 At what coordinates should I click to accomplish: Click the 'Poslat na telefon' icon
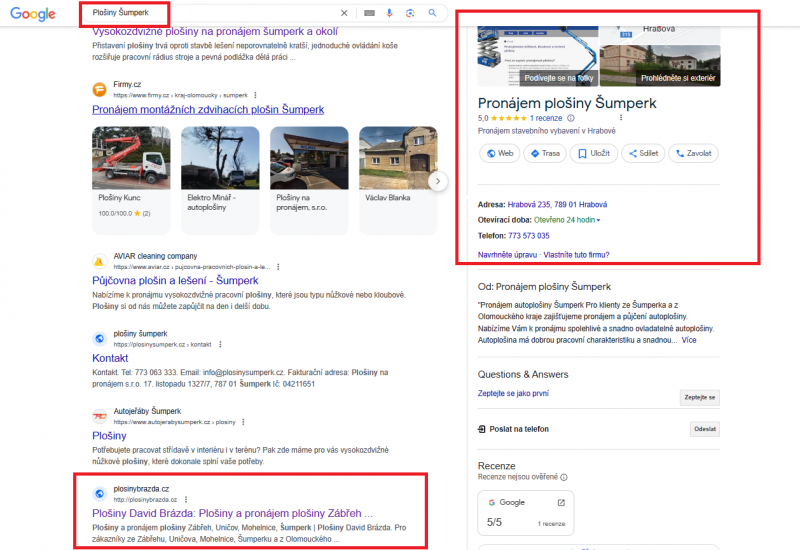click(482, 429)
